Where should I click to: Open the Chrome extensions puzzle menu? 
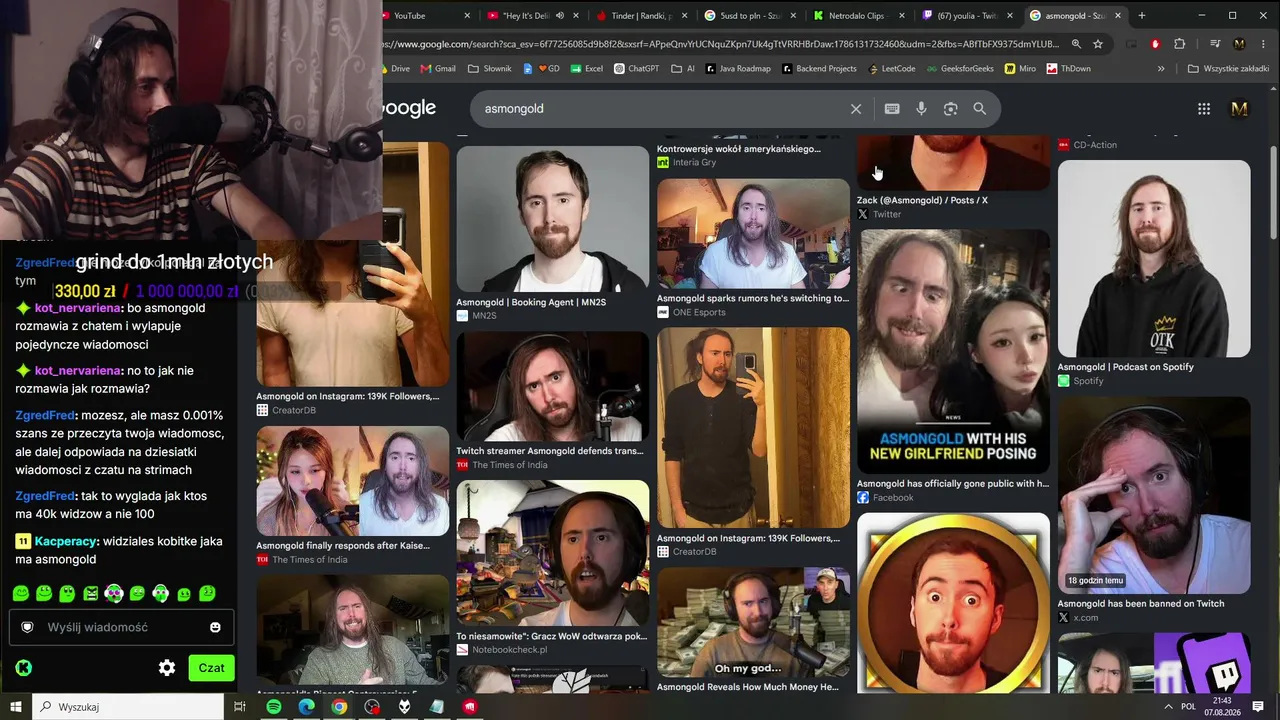click(x=1179, y=44)
